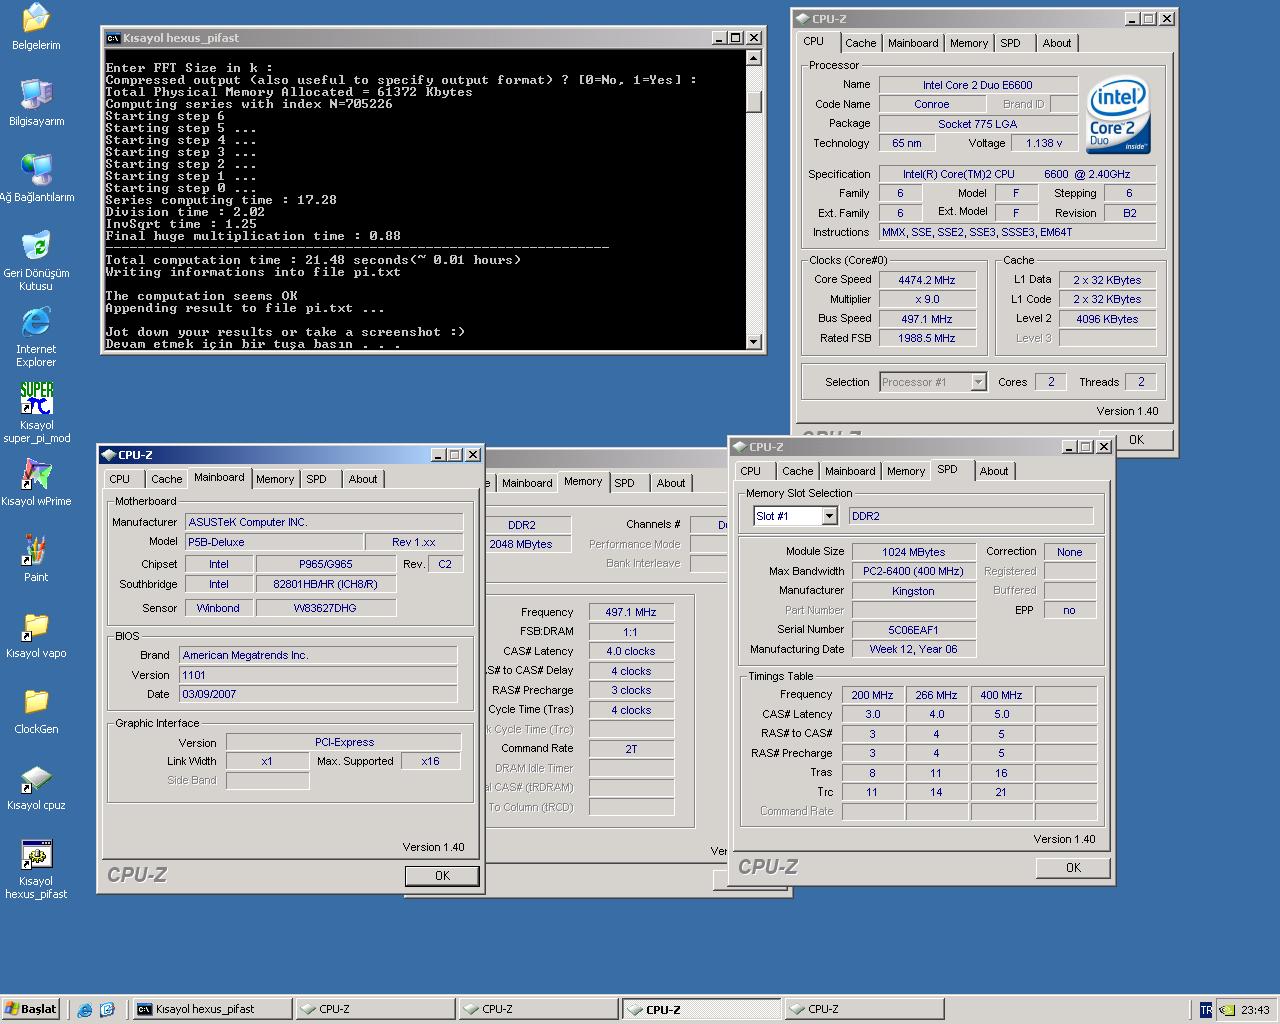The image size is (1280, 1024).
Task: Open Memory Slot #1 dropdown
Action: [x=829, y=516]
